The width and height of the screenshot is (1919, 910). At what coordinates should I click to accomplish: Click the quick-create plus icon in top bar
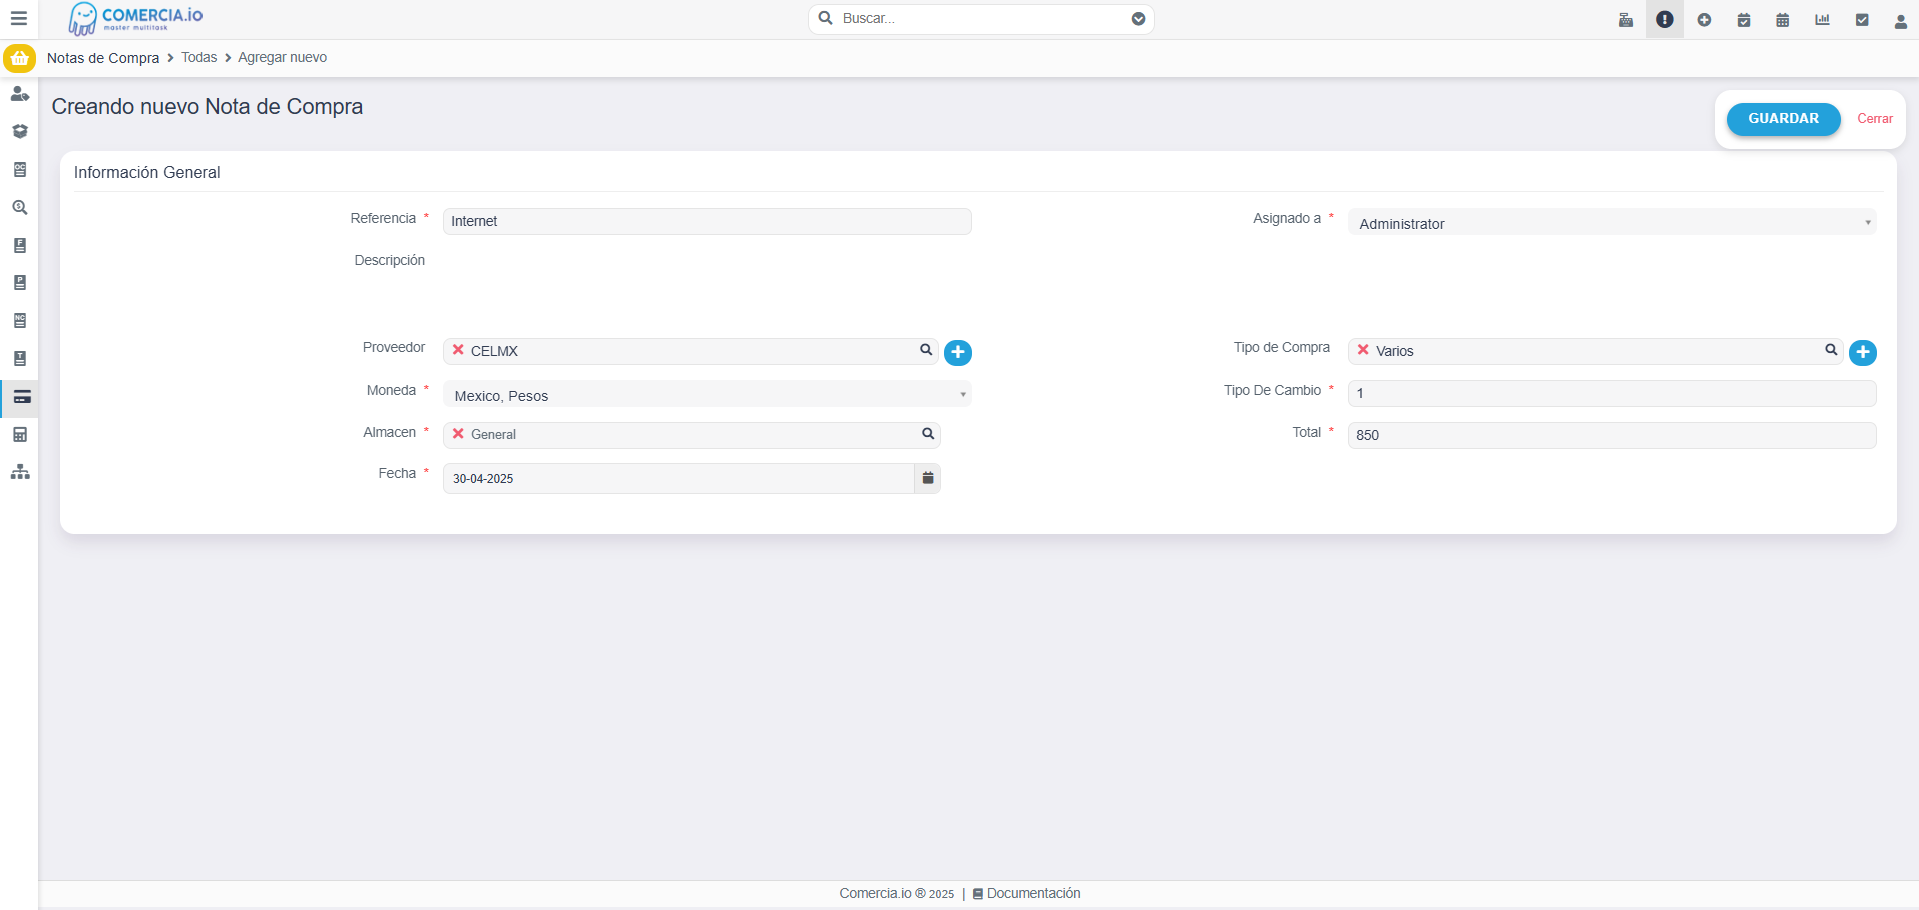click(1704, 20)
